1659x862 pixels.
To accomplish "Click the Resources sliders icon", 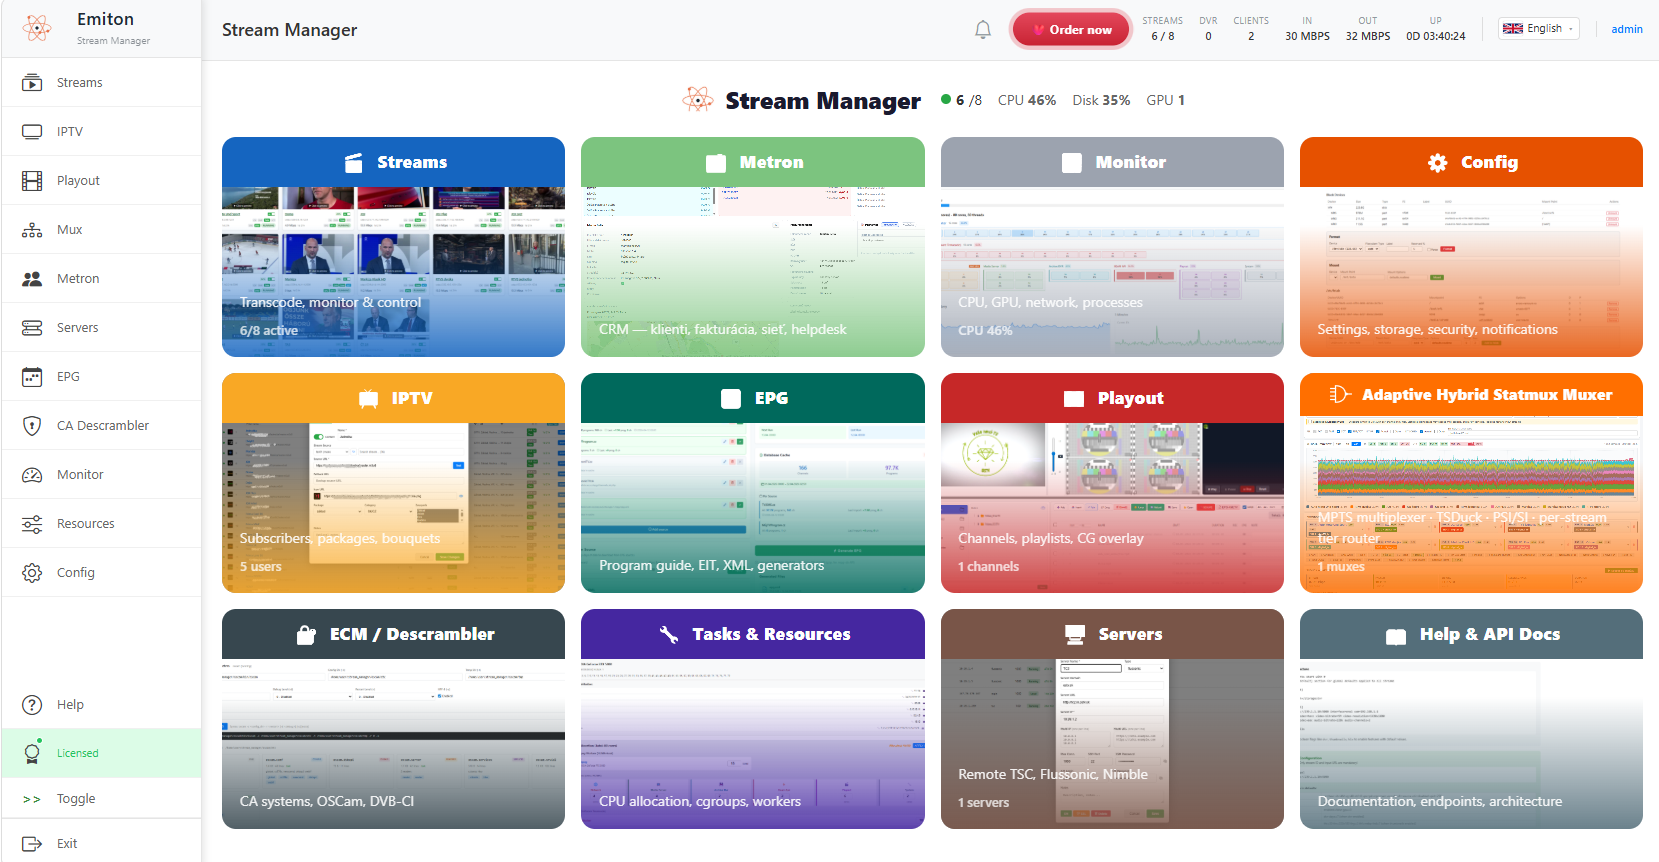I will point(32,524).
